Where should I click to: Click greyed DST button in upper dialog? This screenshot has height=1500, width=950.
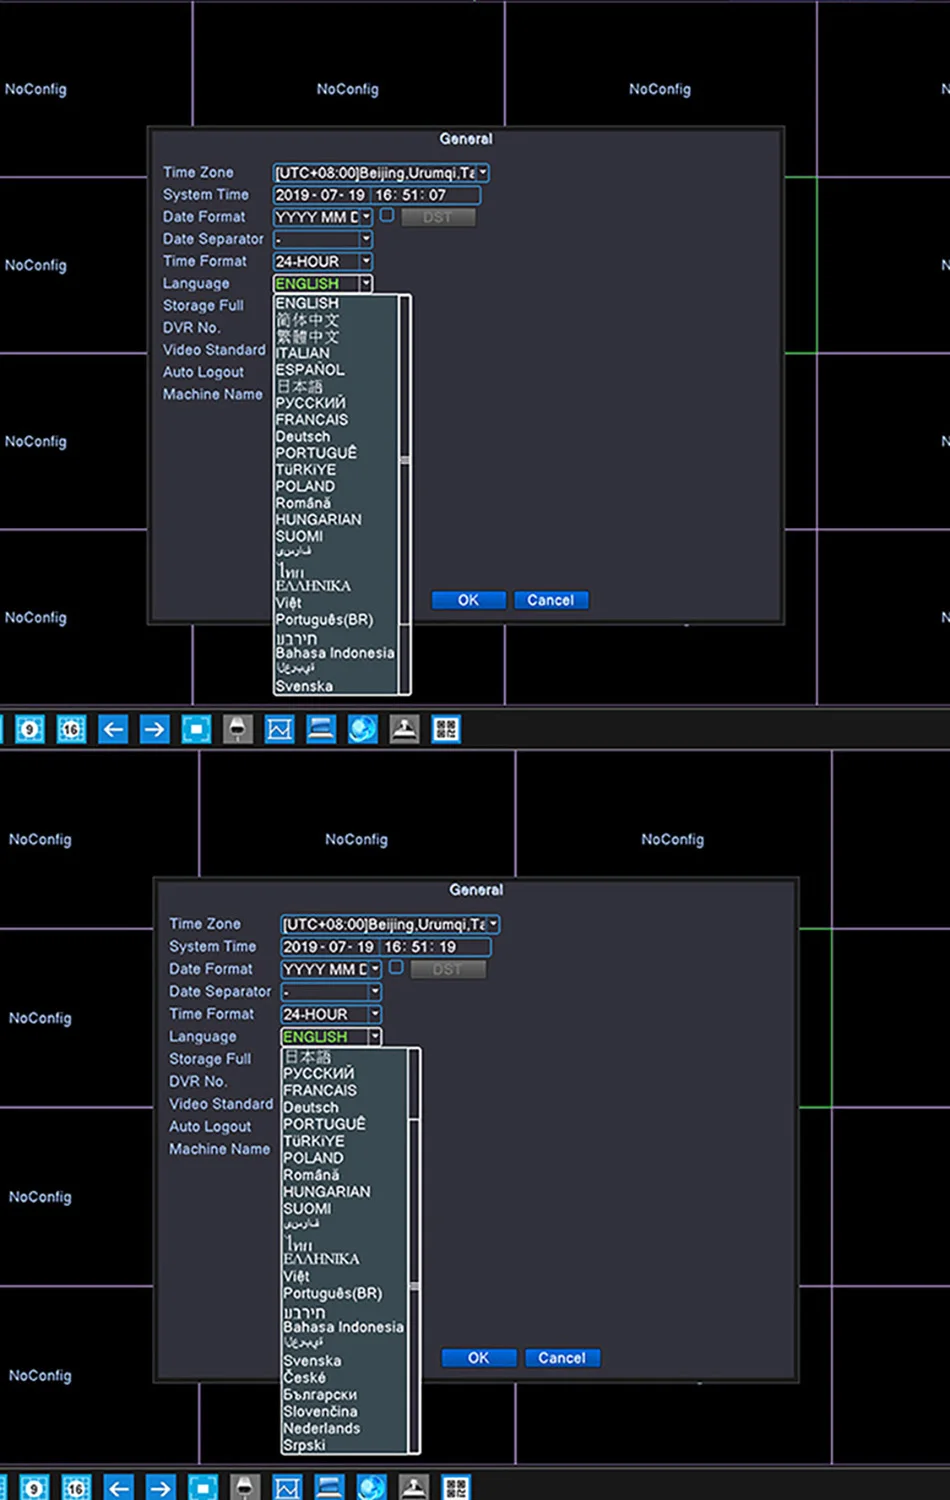coord(438,217)
